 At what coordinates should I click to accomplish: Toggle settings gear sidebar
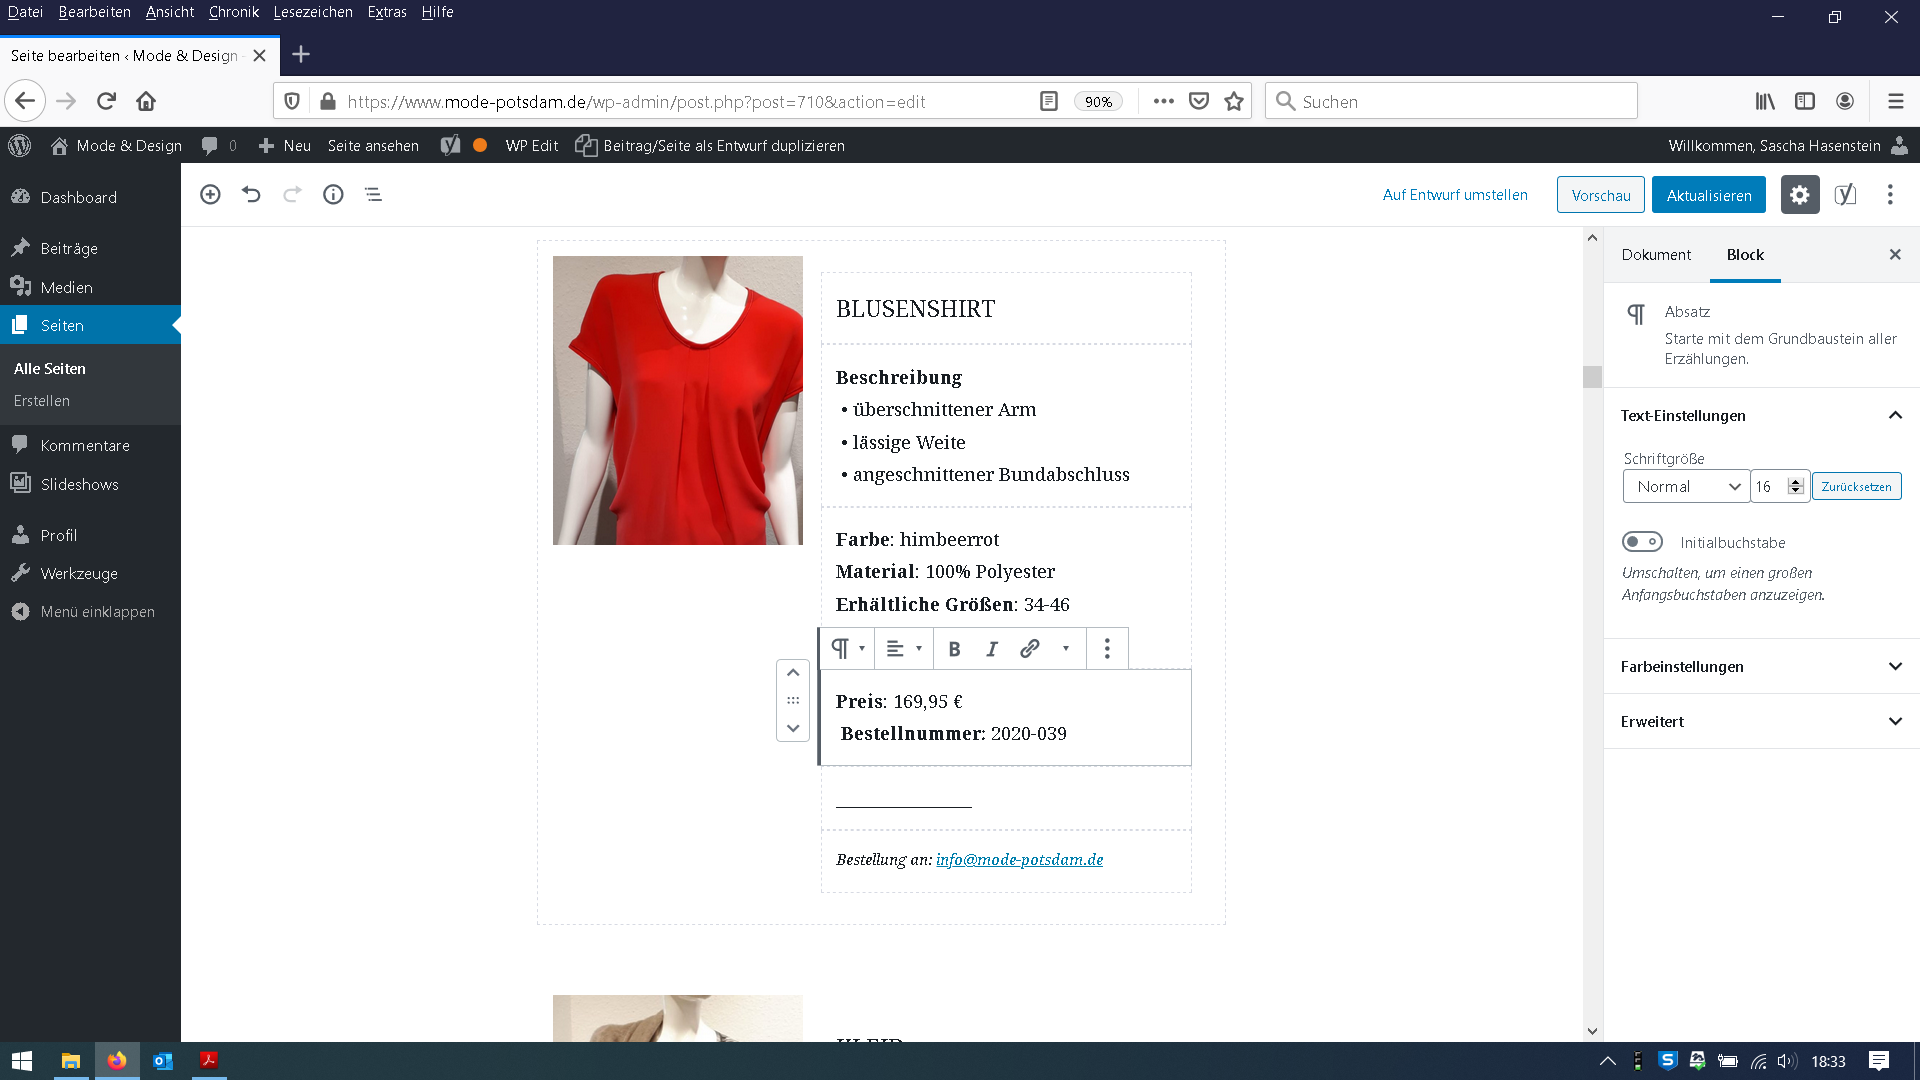[x=1800, y=195]
